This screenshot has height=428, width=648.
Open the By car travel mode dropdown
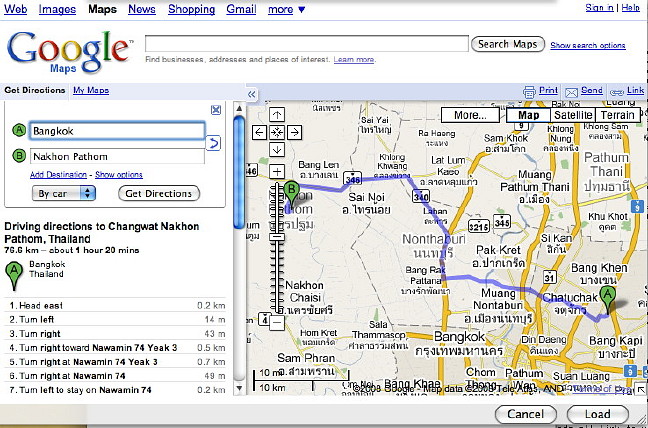click(x=64, y=193)
